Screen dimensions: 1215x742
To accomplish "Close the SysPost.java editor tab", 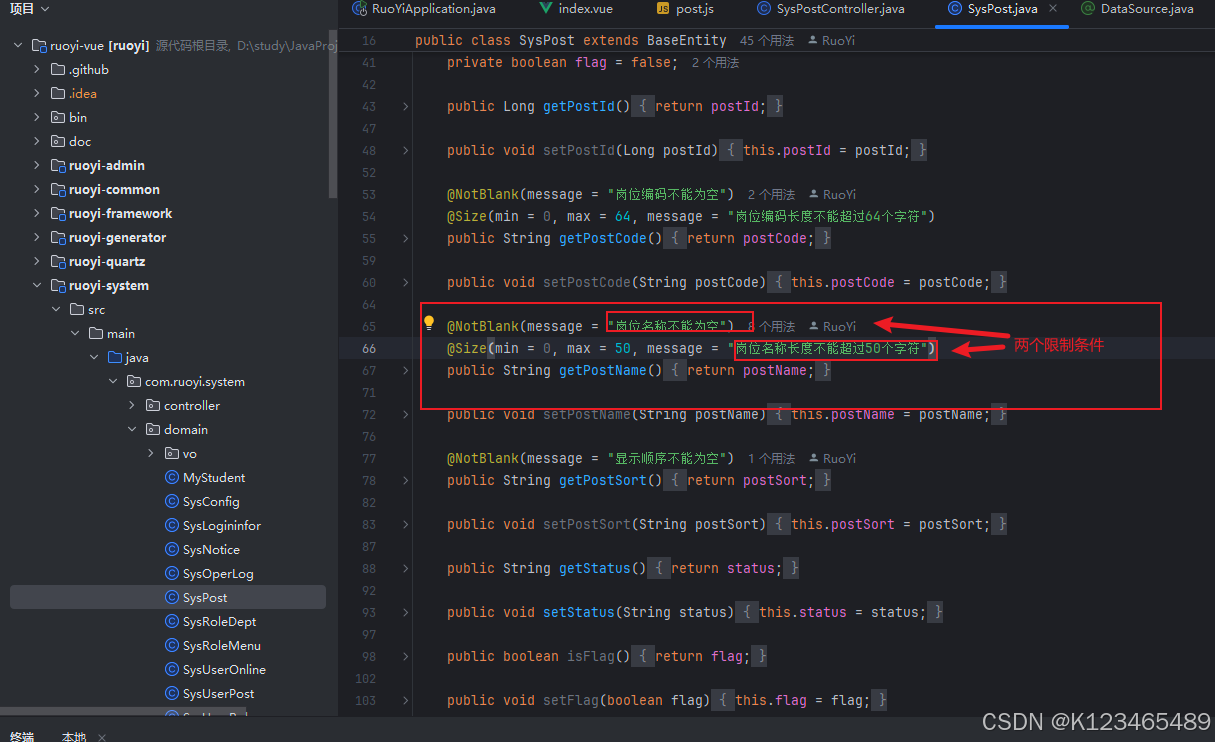I will (x=1053, y=9).
